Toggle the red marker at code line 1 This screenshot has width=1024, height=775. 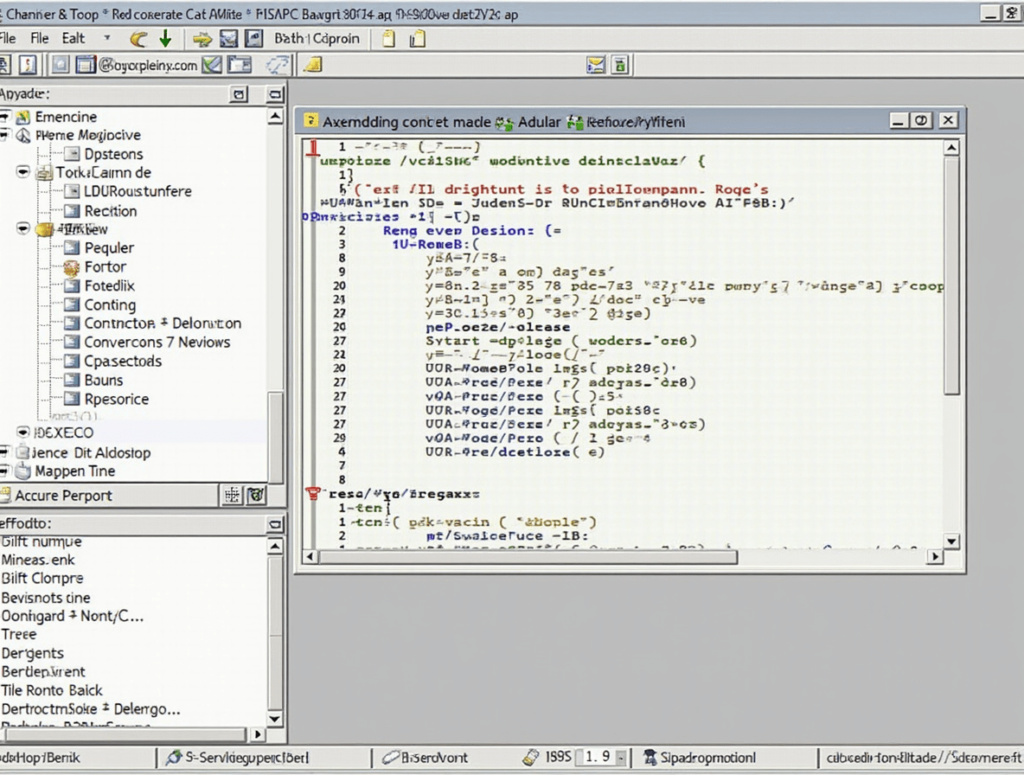[313, 148]
